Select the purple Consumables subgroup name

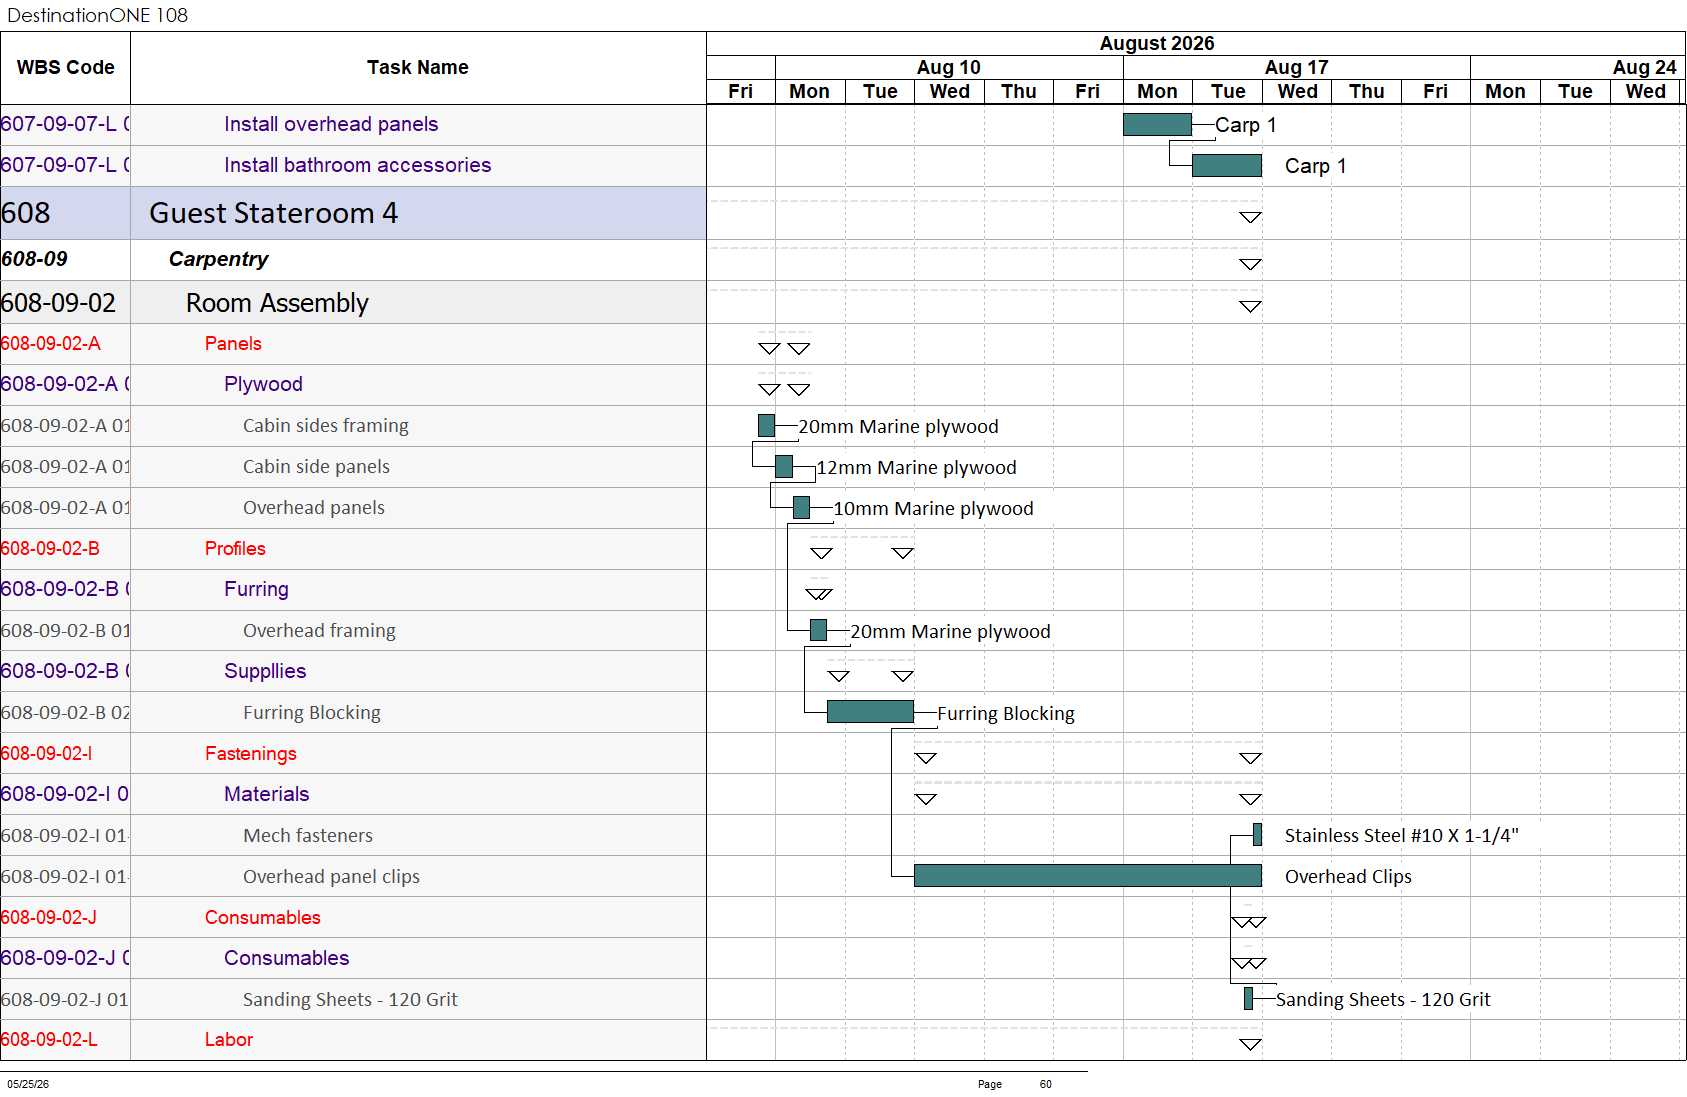click(x=287, y=958)
